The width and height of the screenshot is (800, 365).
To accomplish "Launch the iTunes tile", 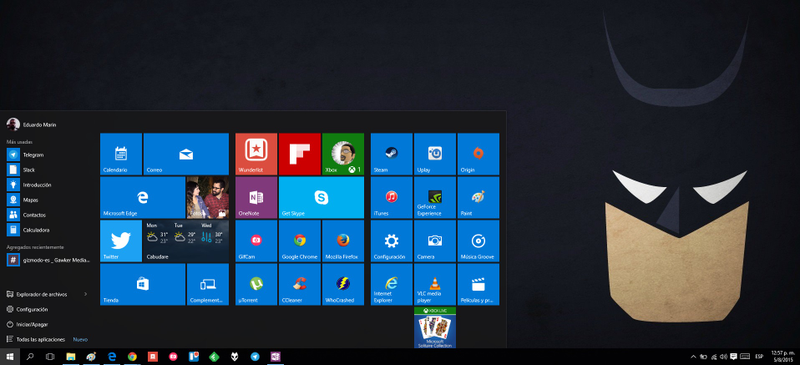I will coord(391,198).
